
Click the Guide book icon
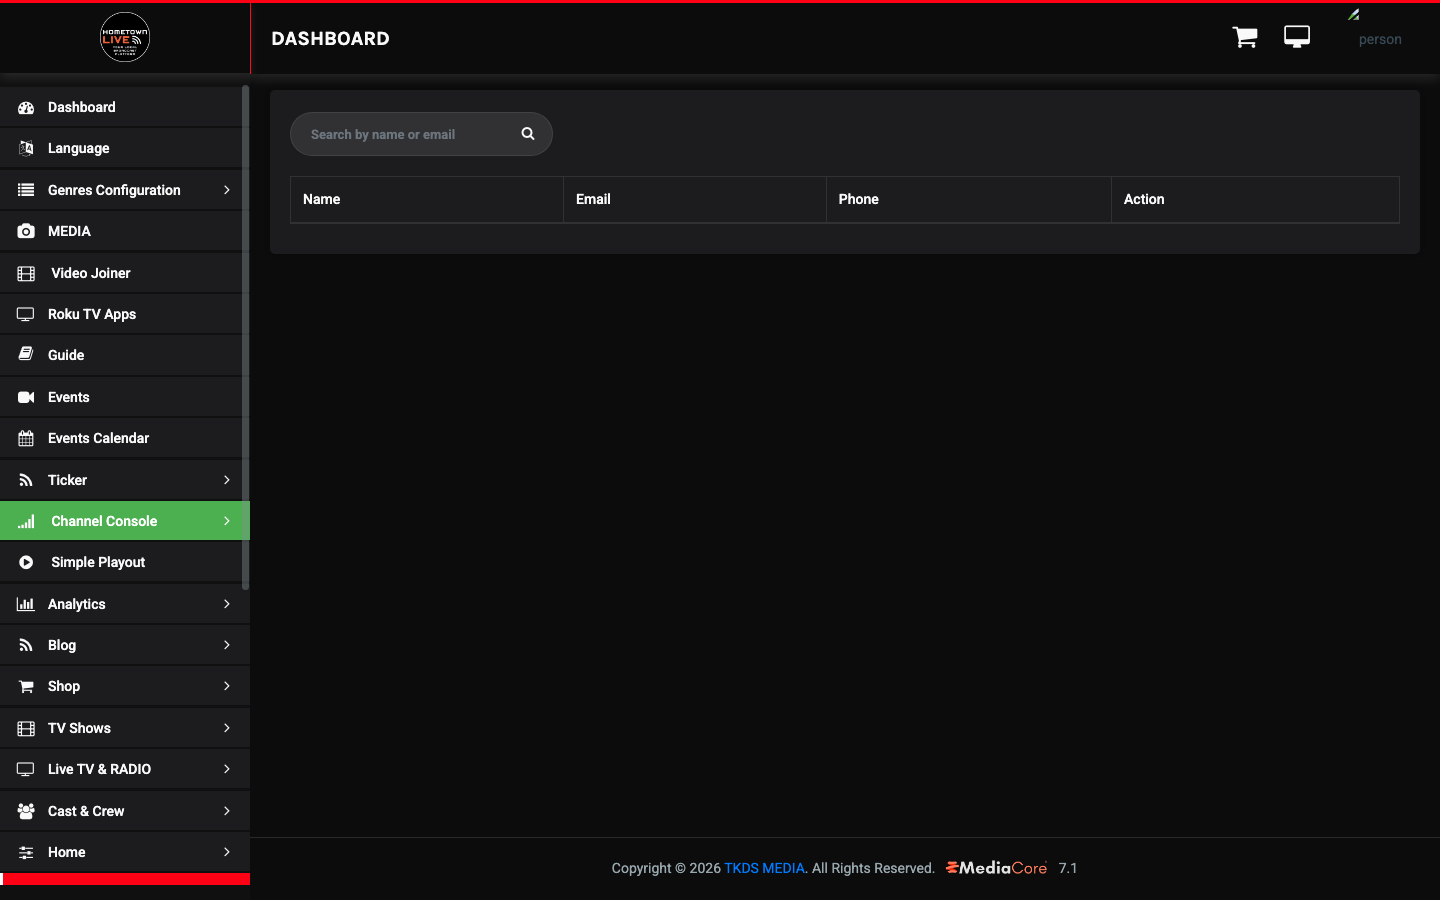coord(26,355)
